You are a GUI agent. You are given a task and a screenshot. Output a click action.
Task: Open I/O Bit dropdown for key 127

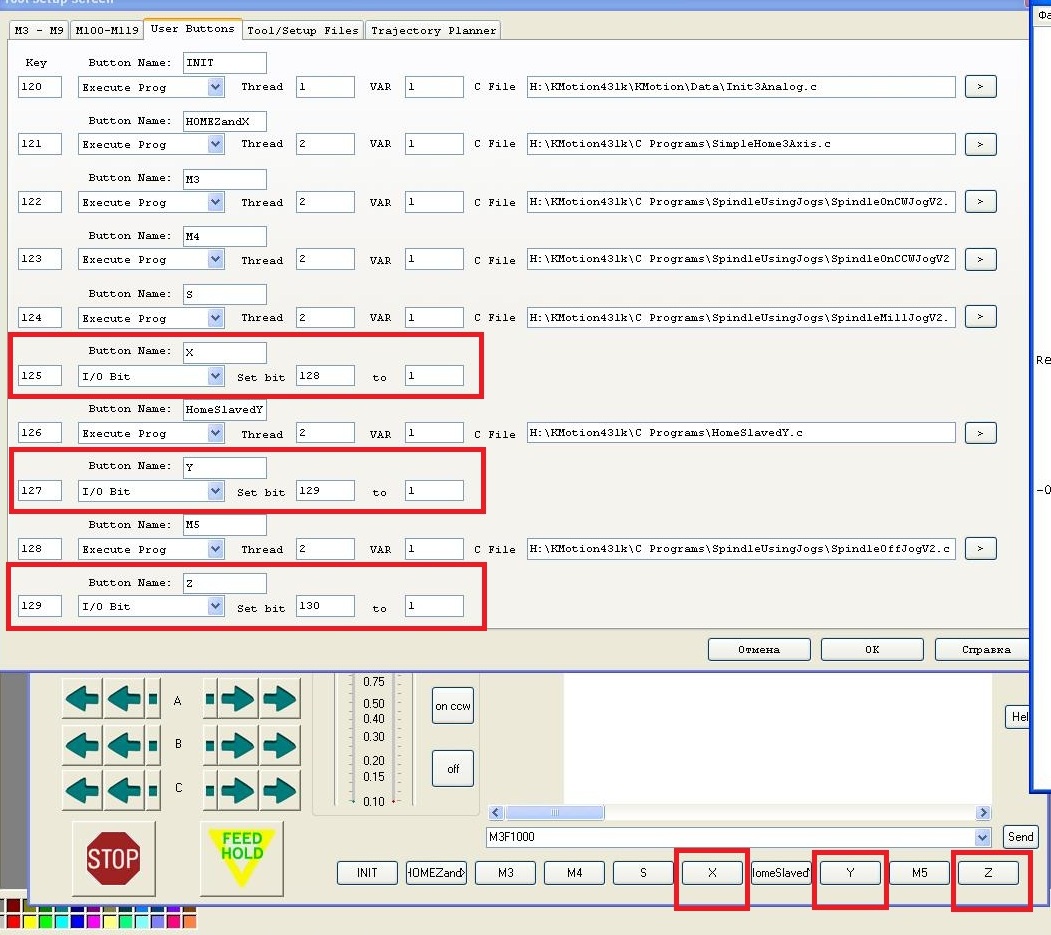[x=215, y=491]
